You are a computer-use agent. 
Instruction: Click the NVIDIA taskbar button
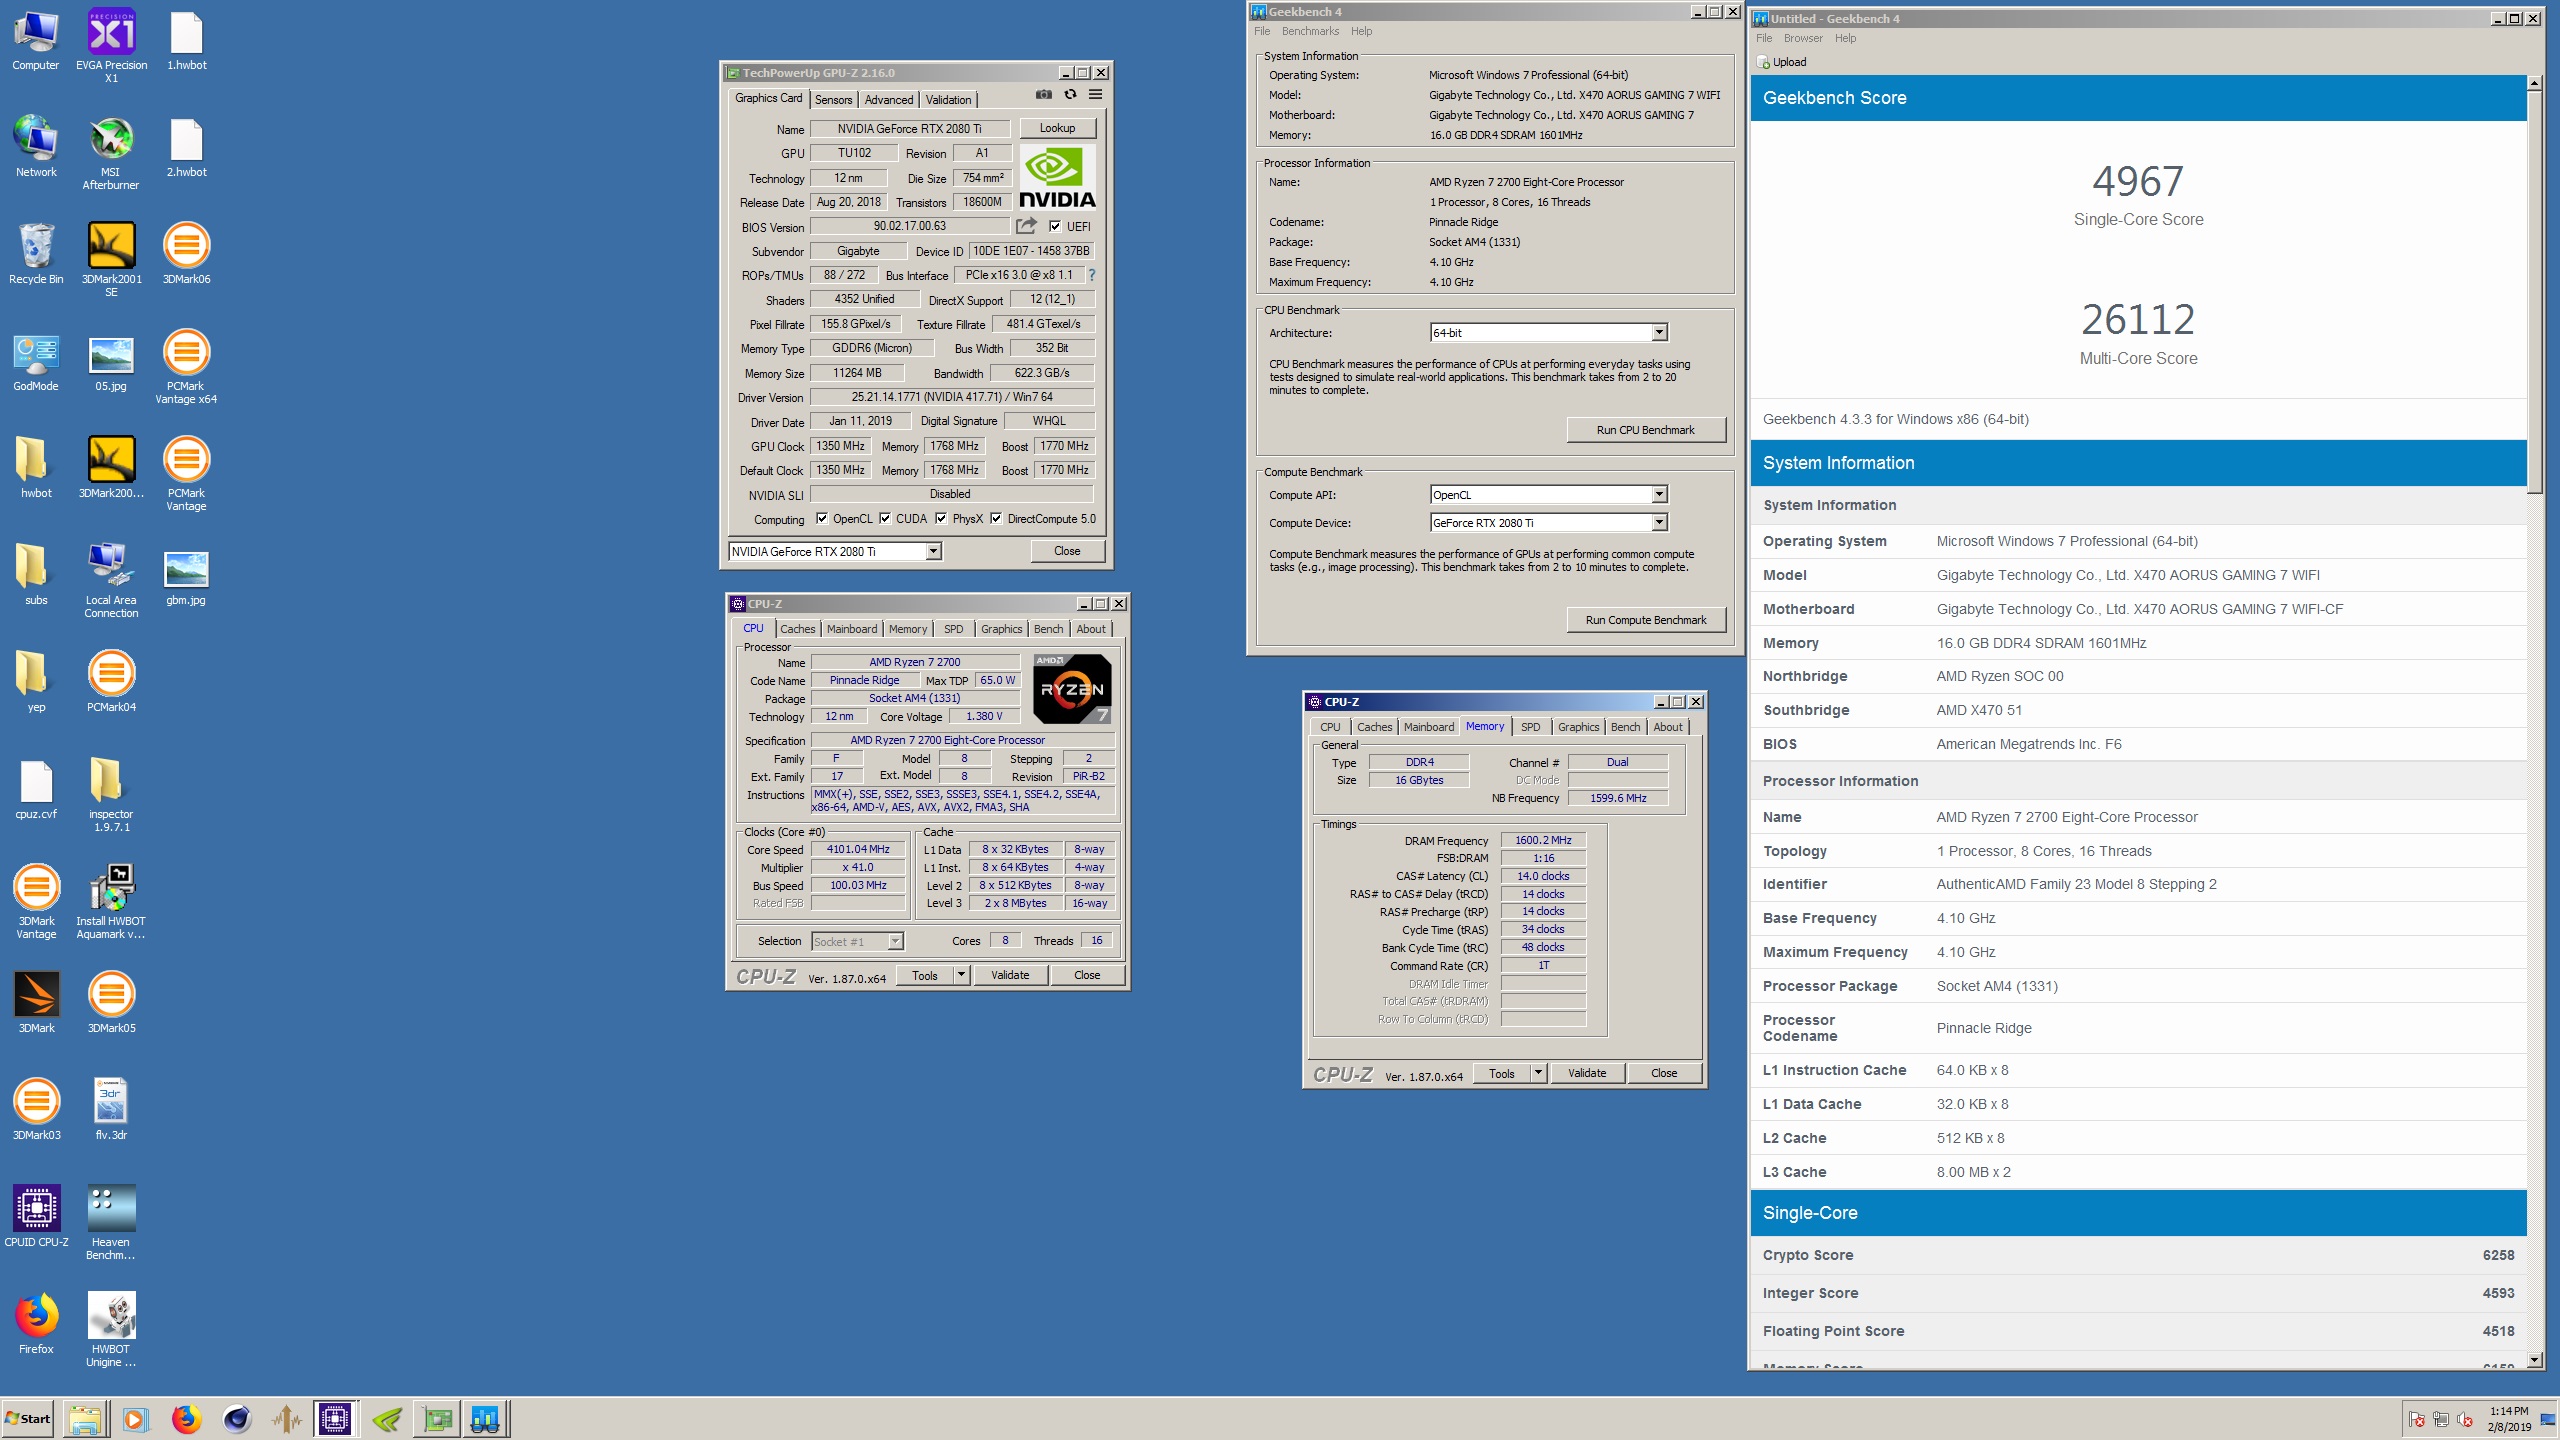(x=387, y=1419)
